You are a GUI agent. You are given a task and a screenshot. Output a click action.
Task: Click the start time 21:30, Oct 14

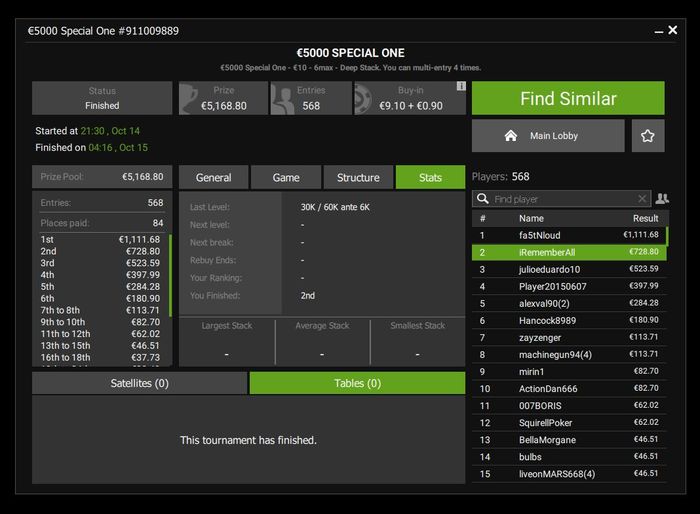coord(110,131)
